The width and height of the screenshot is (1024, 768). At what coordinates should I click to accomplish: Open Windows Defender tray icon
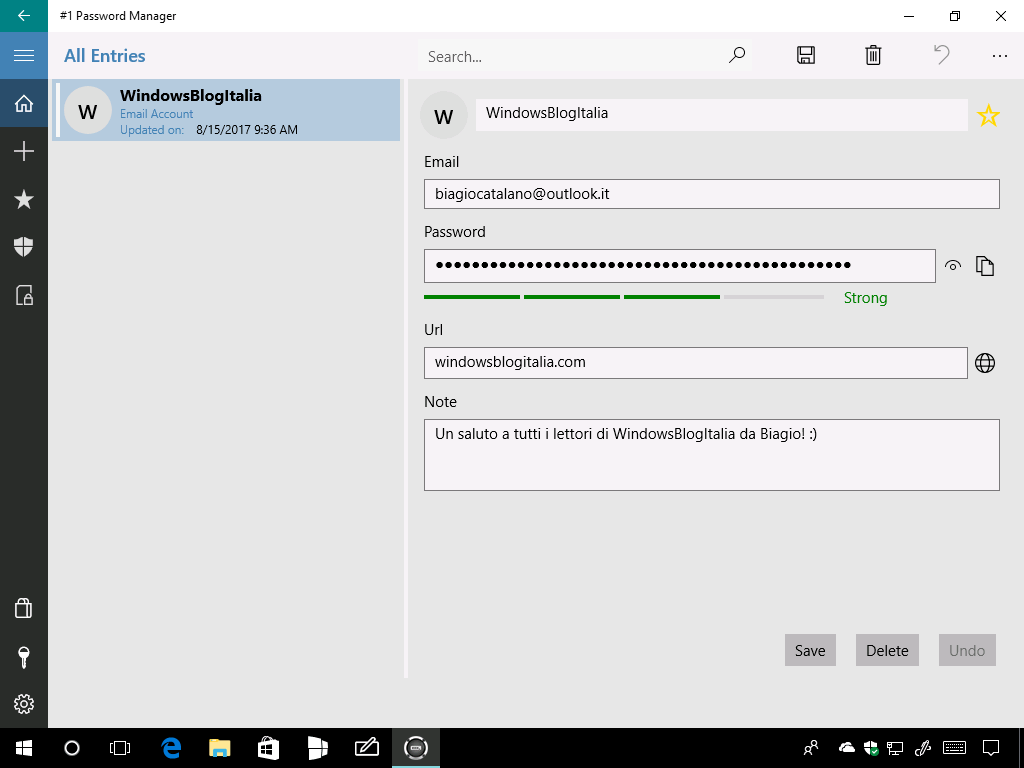click(x=871, y=748)
